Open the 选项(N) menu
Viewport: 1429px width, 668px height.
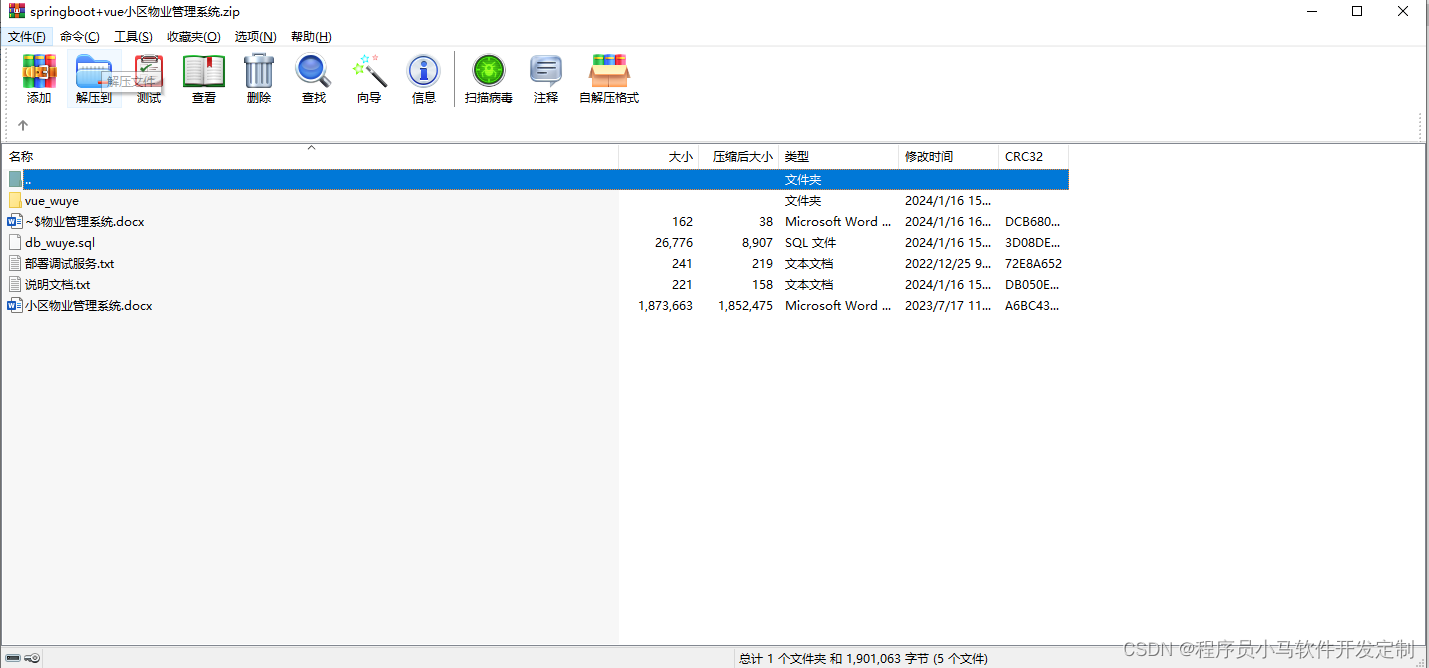point(255,36)
